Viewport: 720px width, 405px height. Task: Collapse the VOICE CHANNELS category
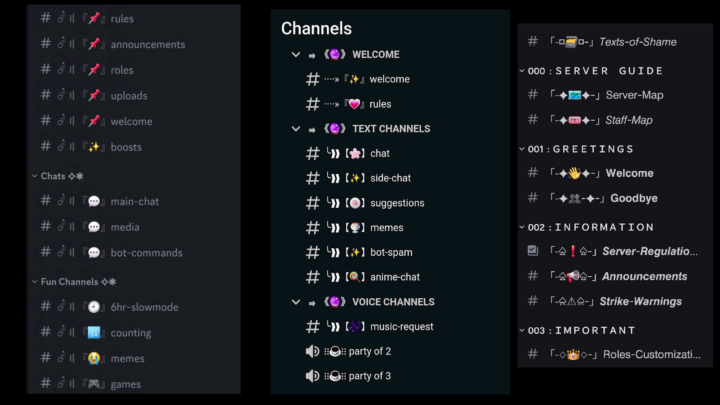tap(295, 302)
